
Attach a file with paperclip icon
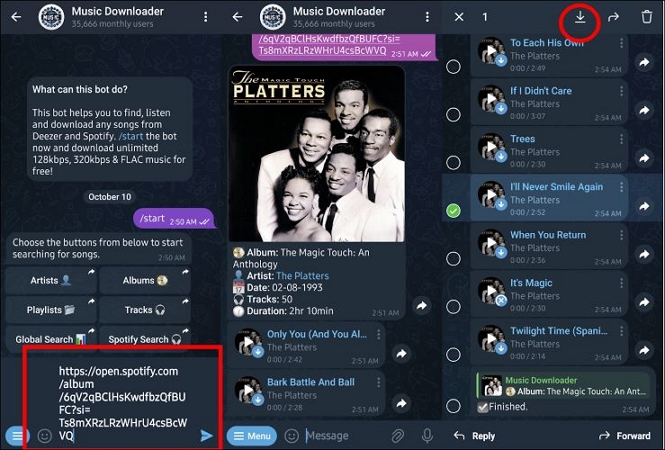(x=397, y=436)
